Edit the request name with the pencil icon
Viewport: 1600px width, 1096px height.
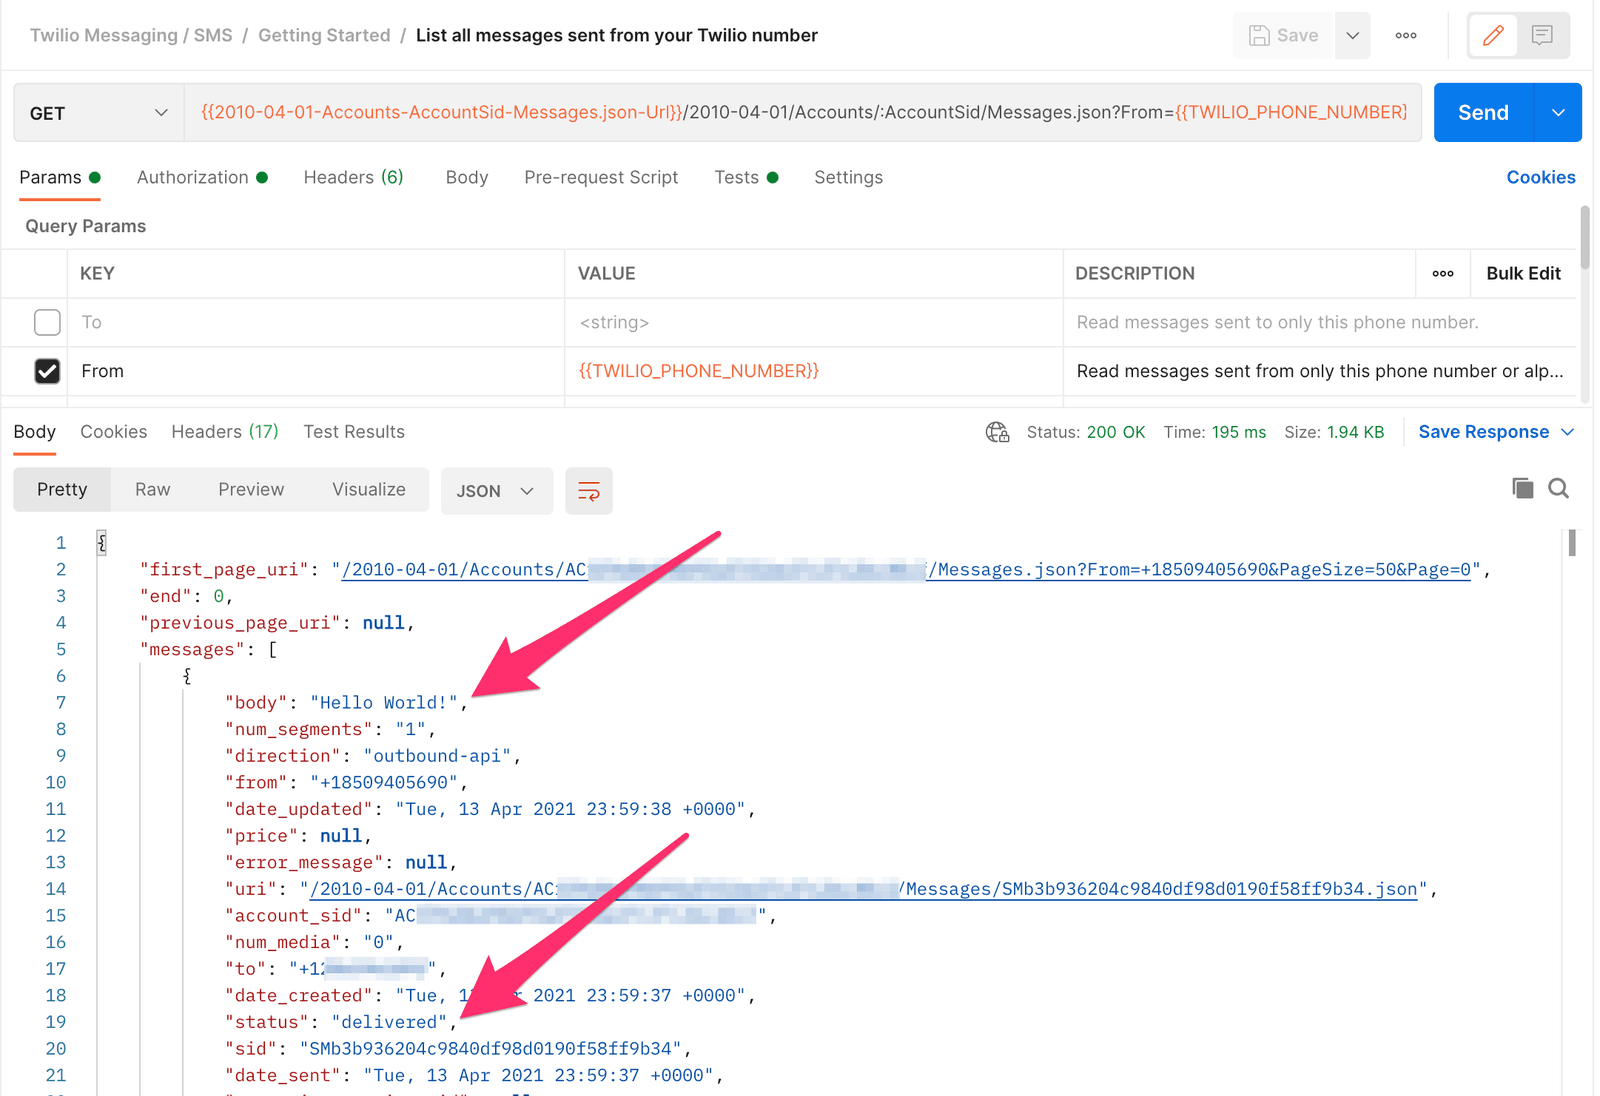[1493, 35]
